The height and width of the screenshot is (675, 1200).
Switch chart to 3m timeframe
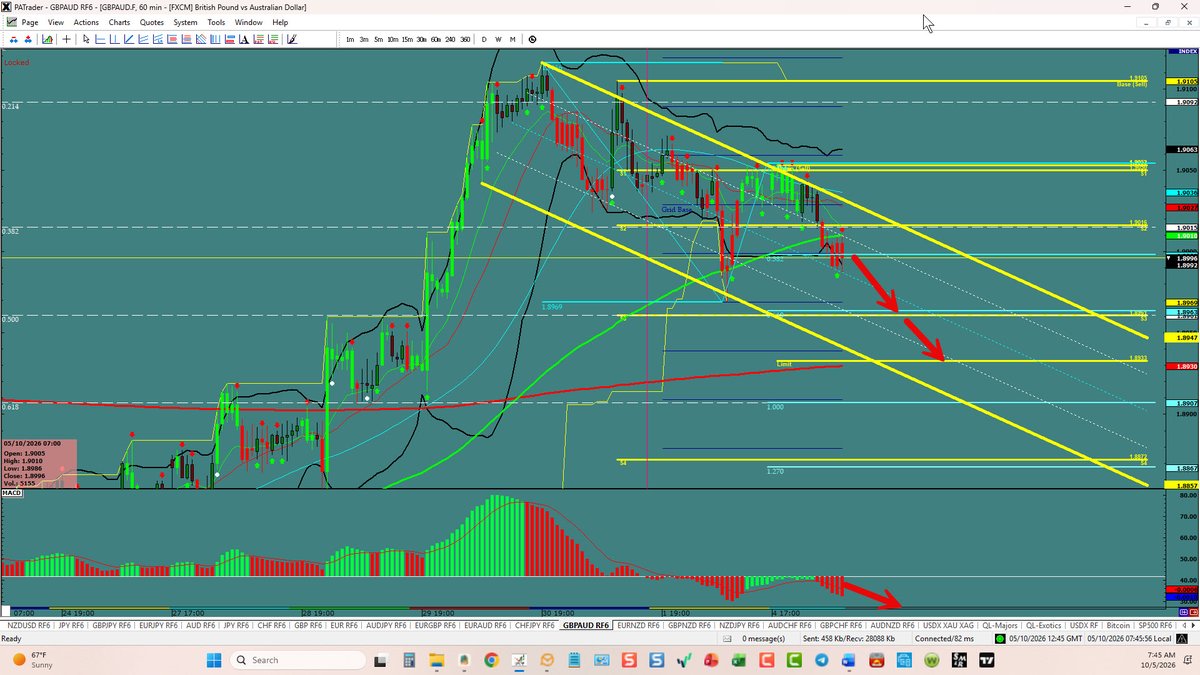[x=364, y=39]
